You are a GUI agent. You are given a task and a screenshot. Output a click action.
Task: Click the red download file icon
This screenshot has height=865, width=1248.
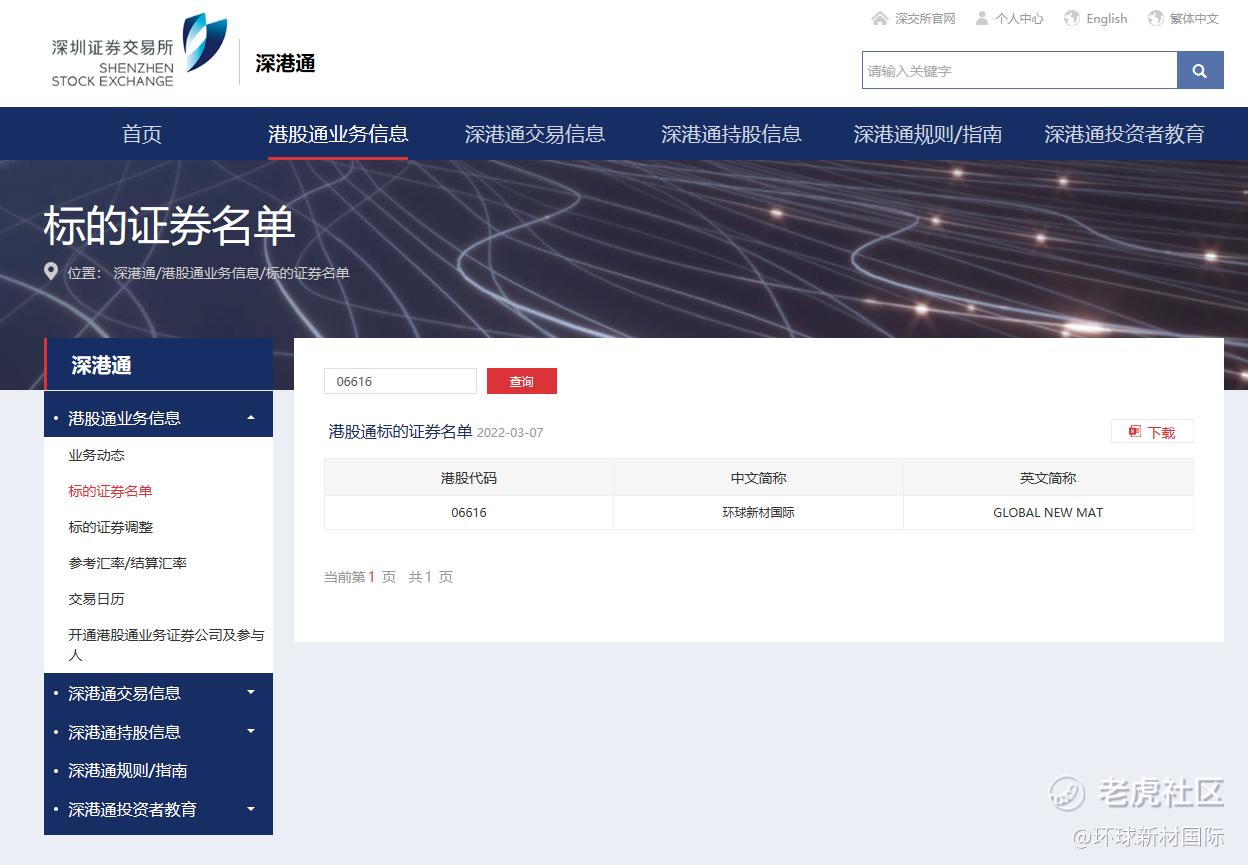1134,432
